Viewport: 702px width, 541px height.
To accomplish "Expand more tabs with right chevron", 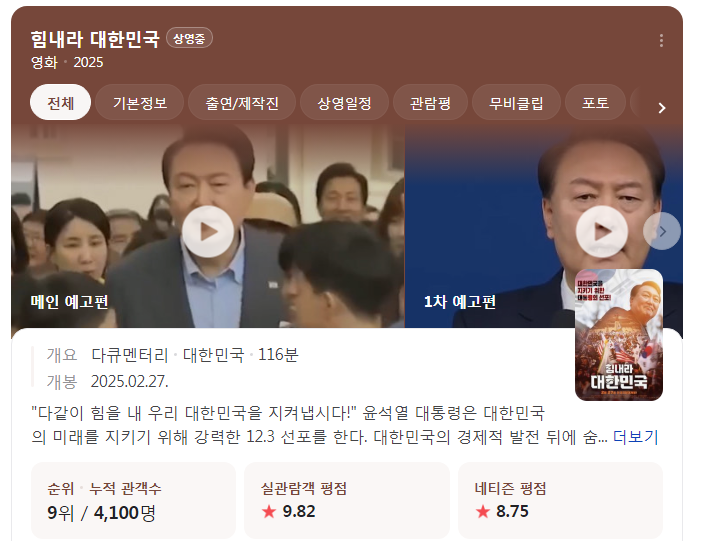I will [662, 108].
